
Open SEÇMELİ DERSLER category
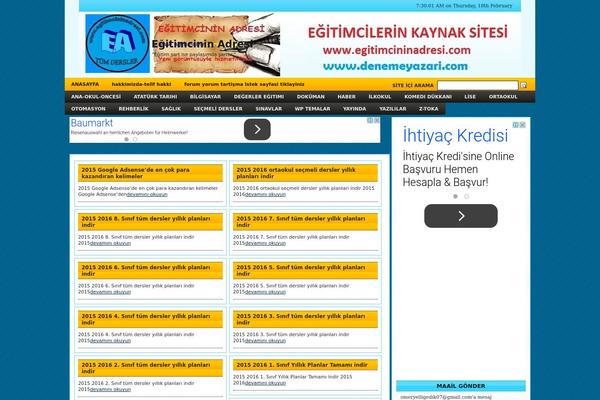218,109
